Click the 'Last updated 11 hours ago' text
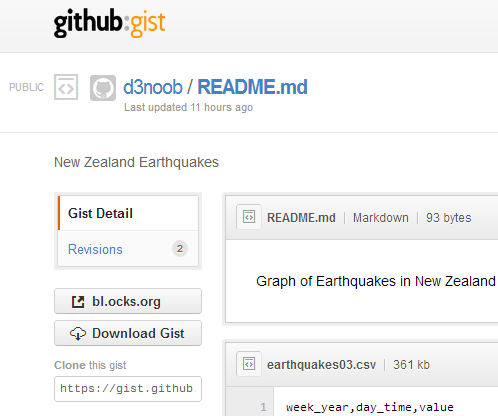The height and width of the screenshot is (416, 498). coord(188,107)
